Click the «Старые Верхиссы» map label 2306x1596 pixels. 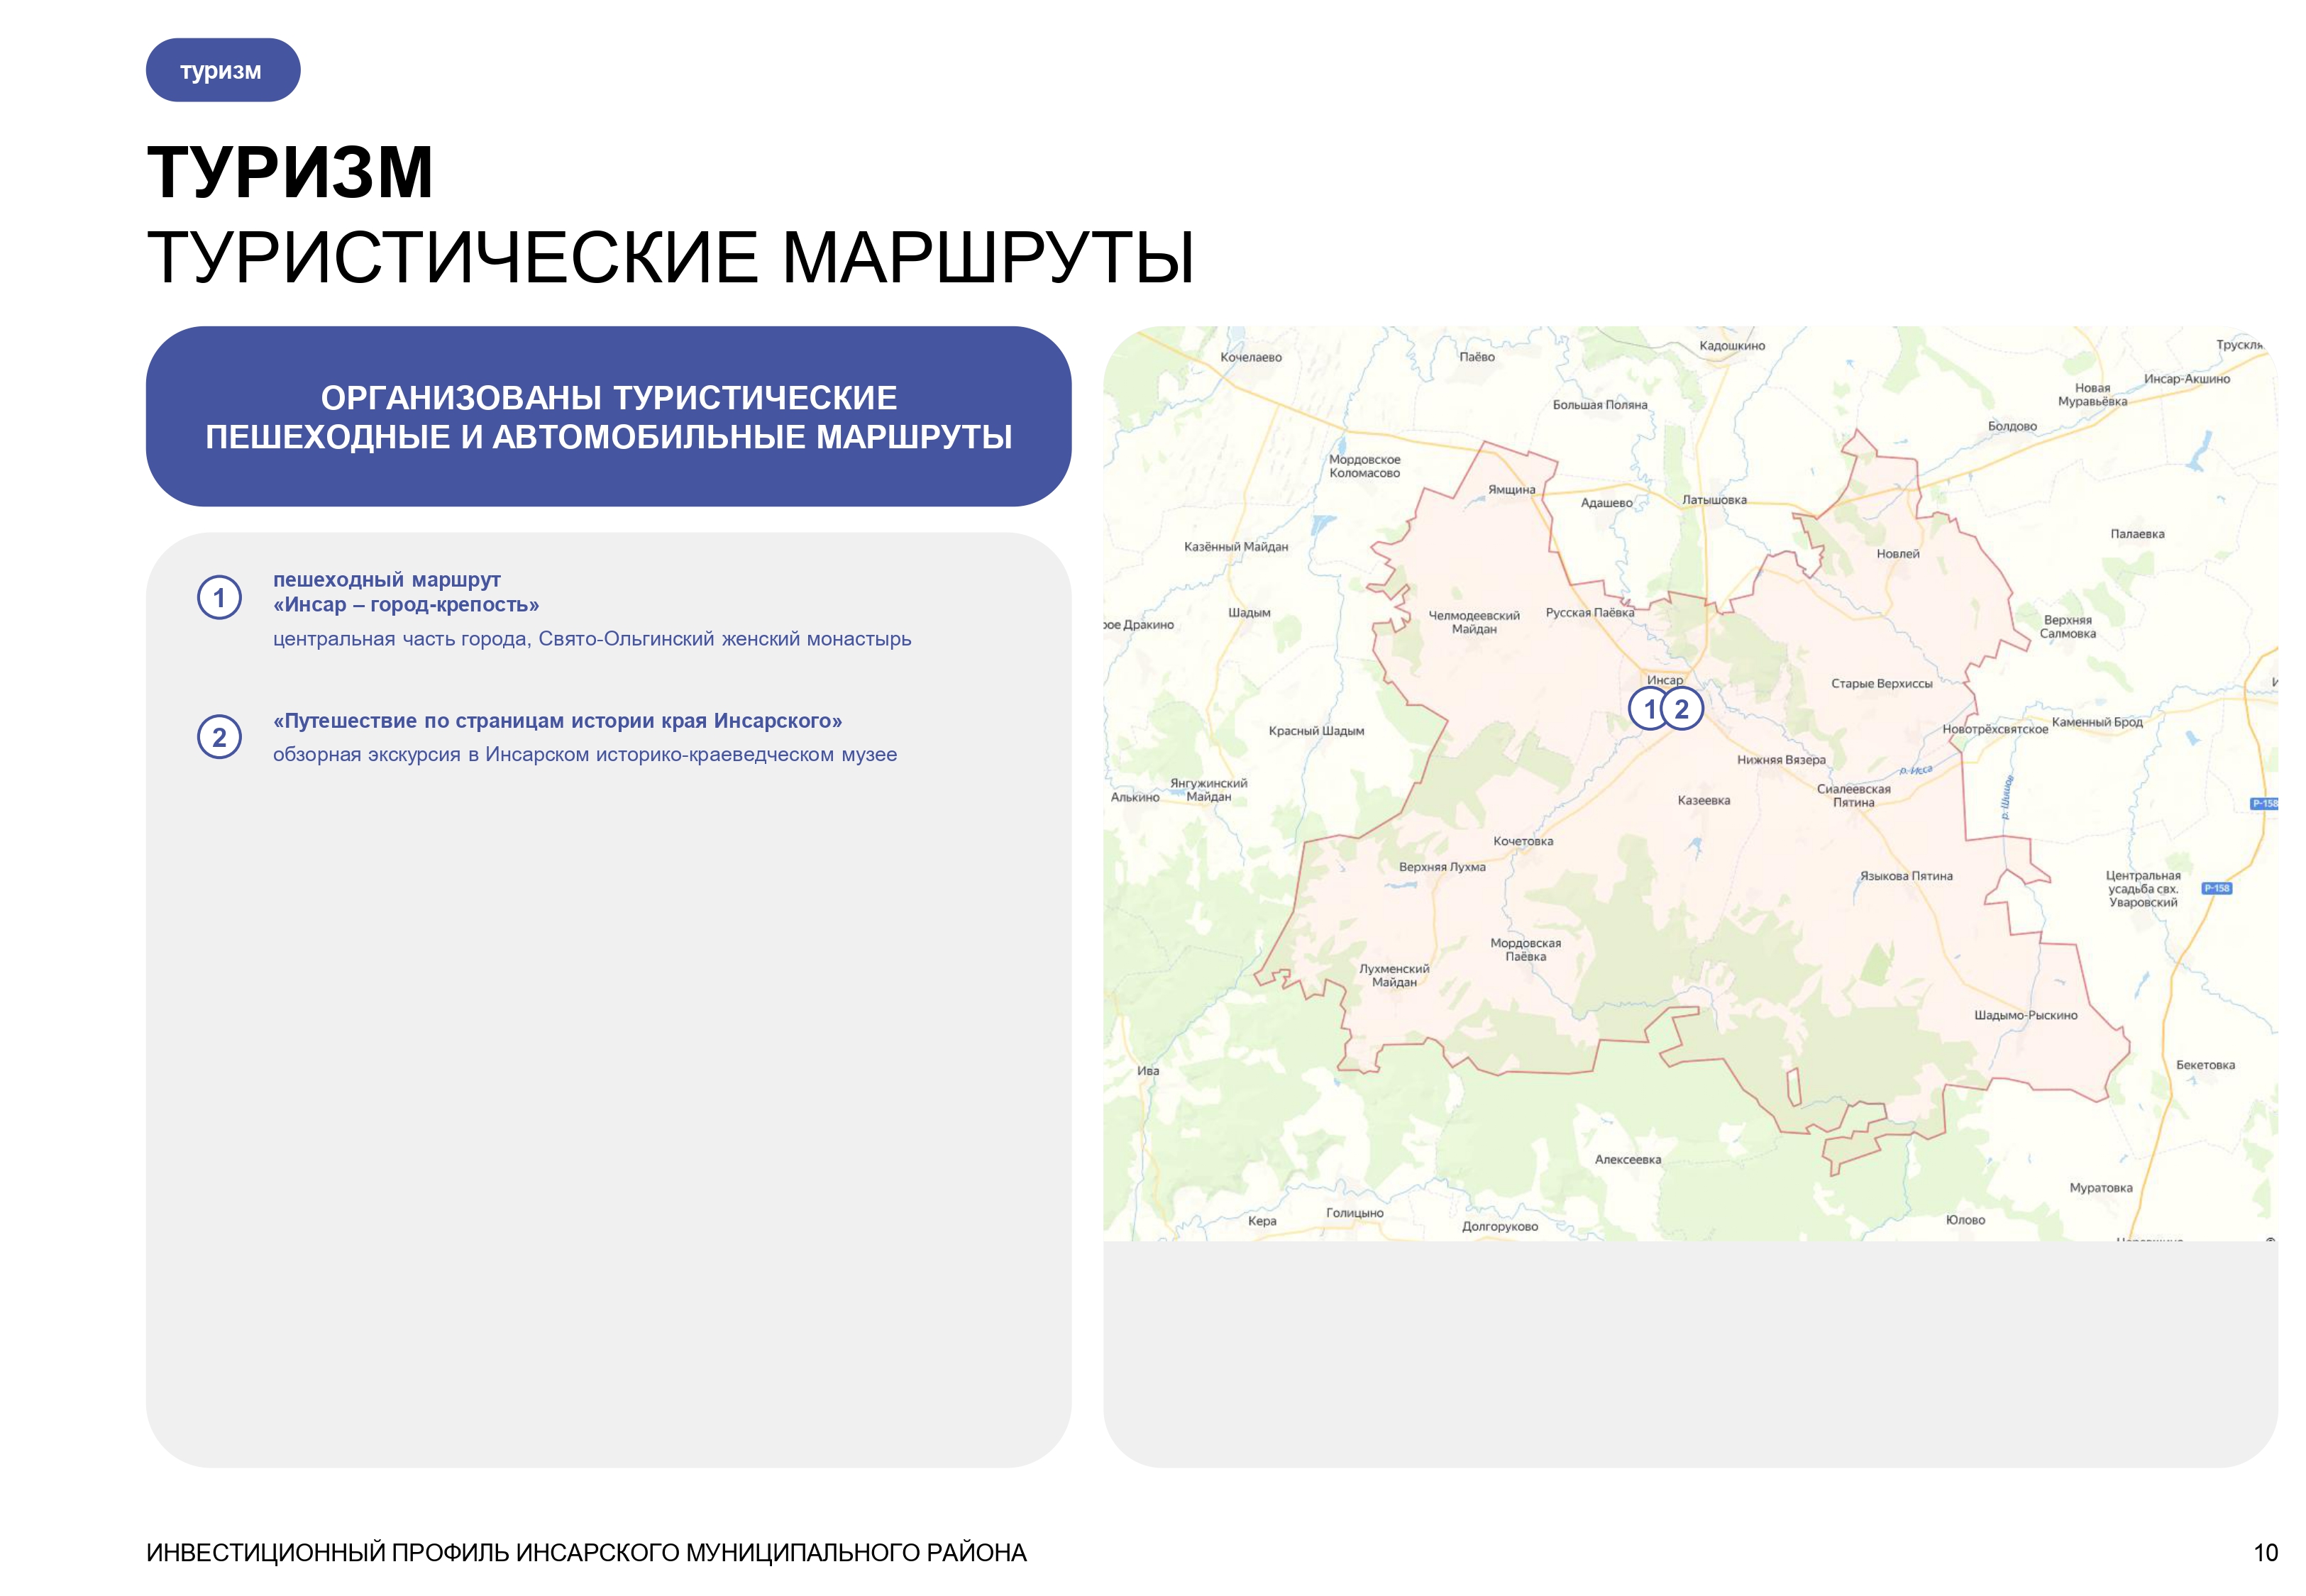[1882, 684]
